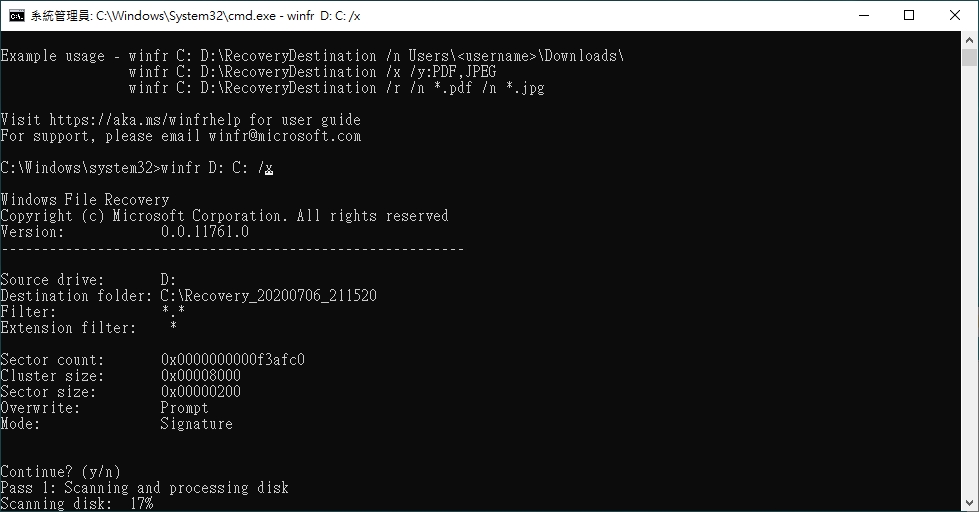Viewport: 979px width, 512px height.
Task: Click the Windows File Recovery heading text
Action: click(x=84, y=200)
